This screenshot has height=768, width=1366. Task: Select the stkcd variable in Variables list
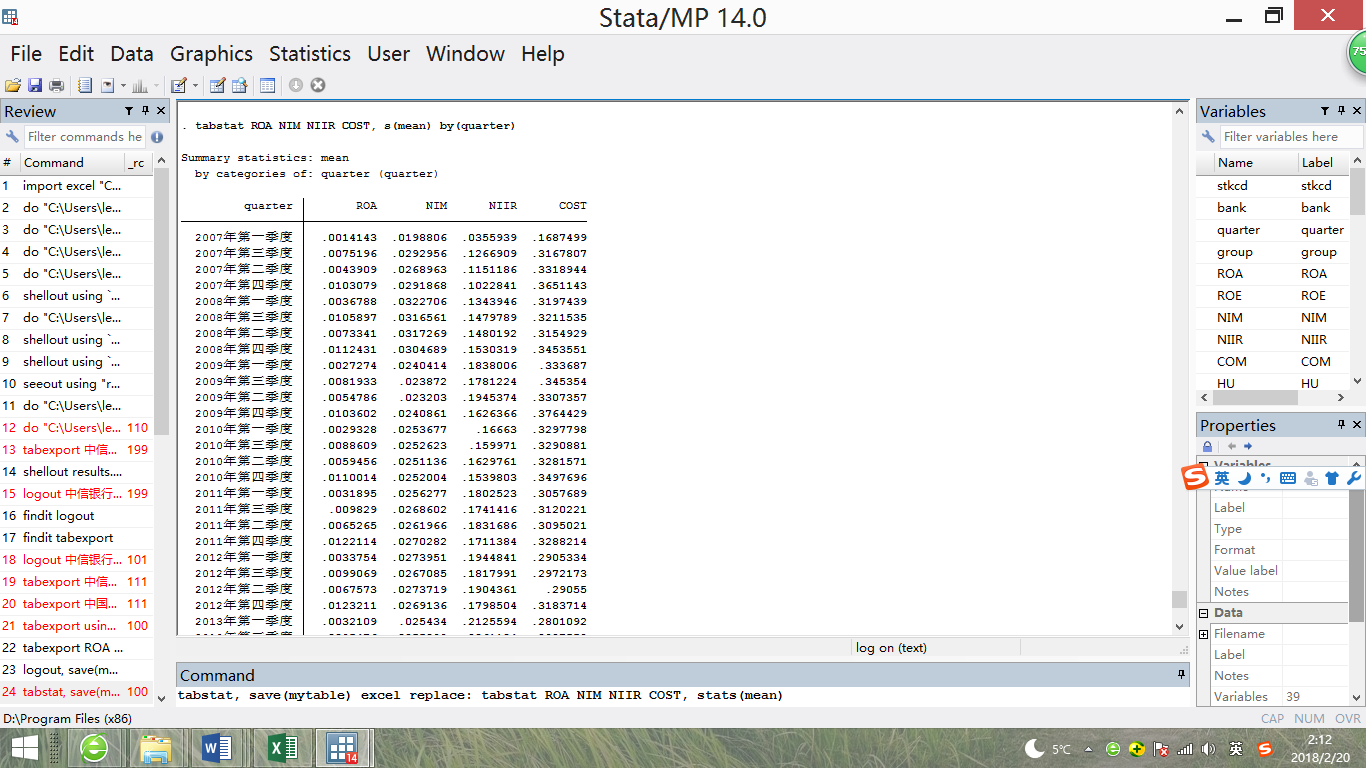click(1273, 185)
